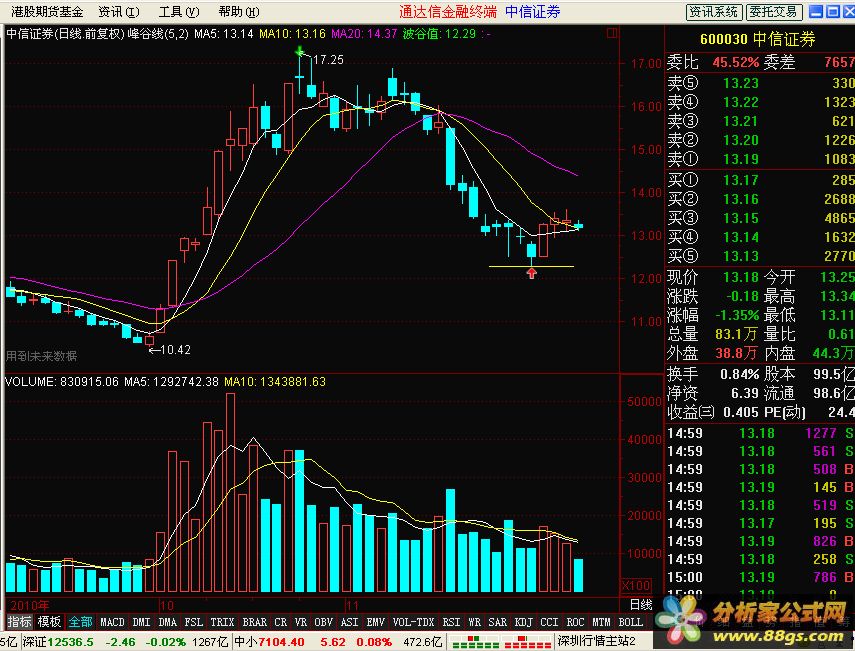The width and height of the screenshot is (855, 651).
Task: Click the 波谷值: 12.29 label
Action: point(439,34)
